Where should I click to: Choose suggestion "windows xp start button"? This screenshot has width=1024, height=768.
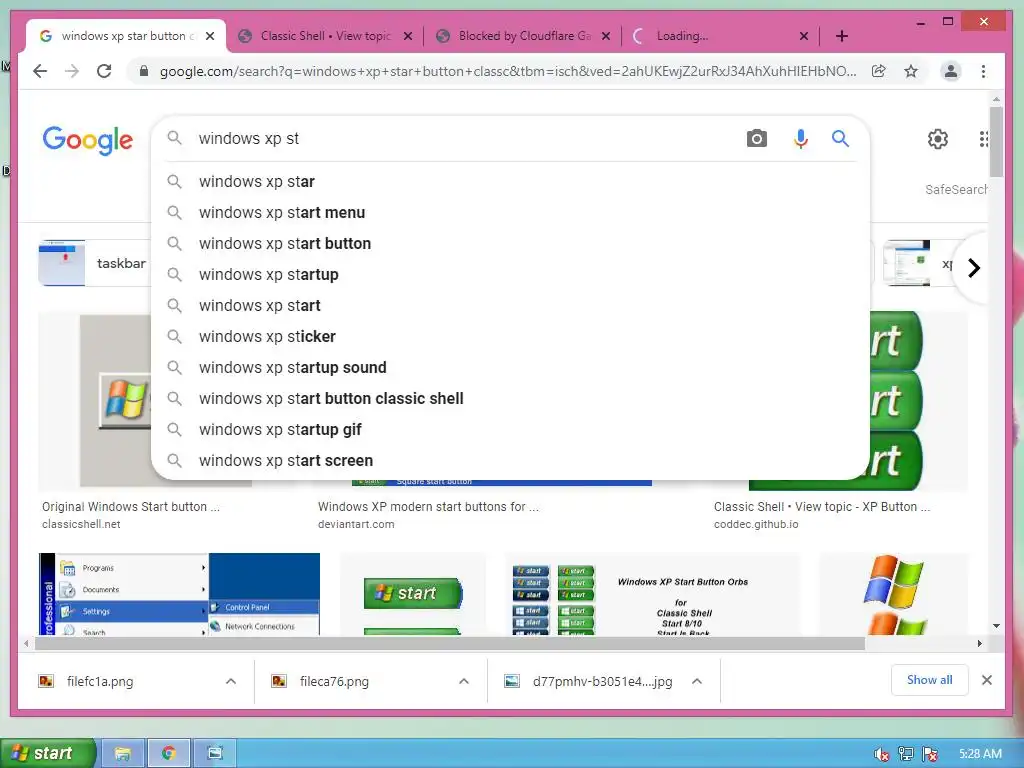tap(511, 244)
